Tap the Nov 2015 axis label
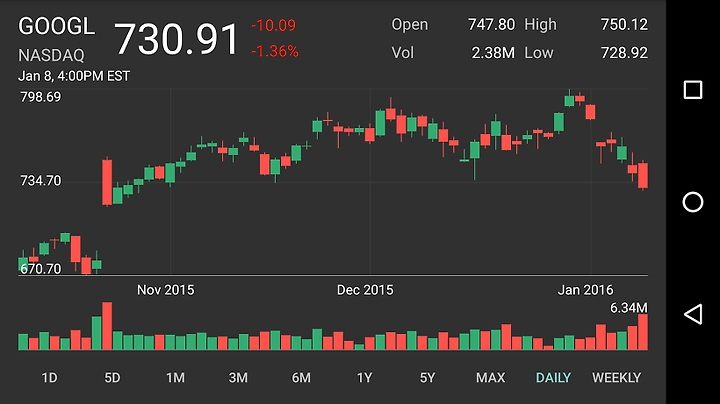Image resolution: width=720 pixels, height=404 pixels. click(x=165, y=290)
